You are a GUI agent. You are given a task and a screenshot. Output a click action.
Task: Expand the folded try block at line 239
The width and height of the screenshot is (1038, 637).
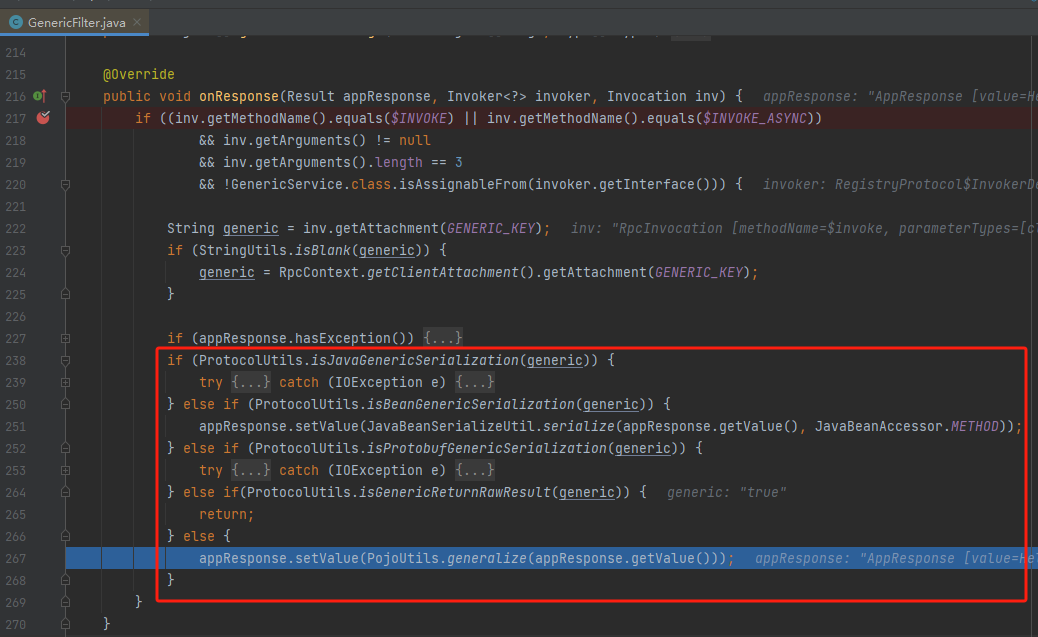pos(66,382)
